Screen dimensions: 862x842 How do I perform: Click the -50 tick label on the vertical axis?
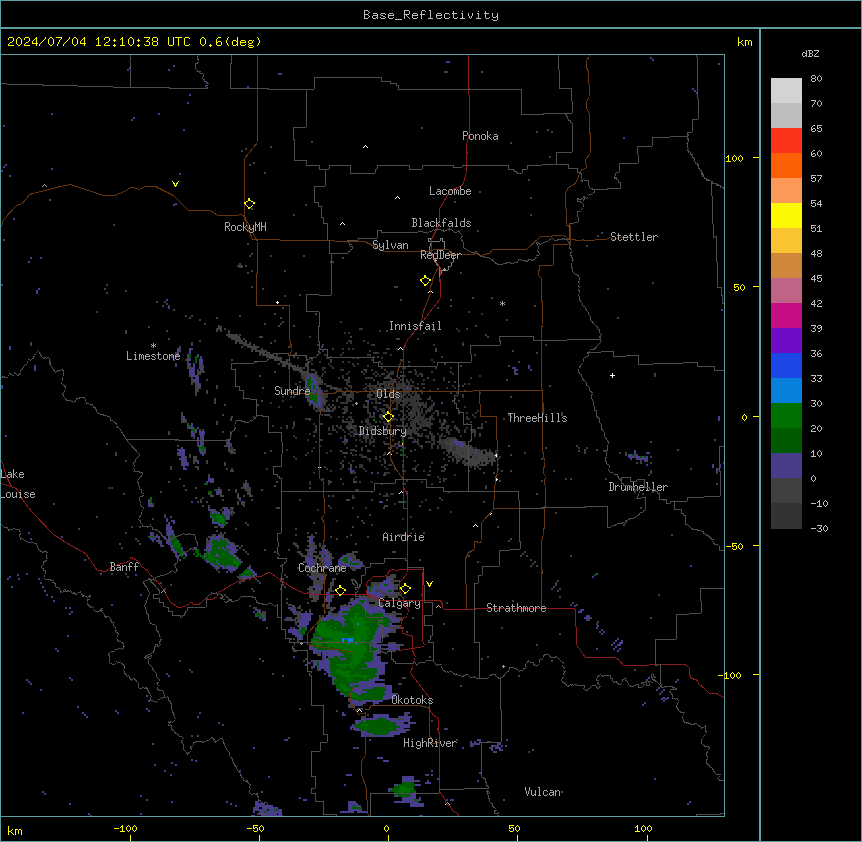(734, 546)
